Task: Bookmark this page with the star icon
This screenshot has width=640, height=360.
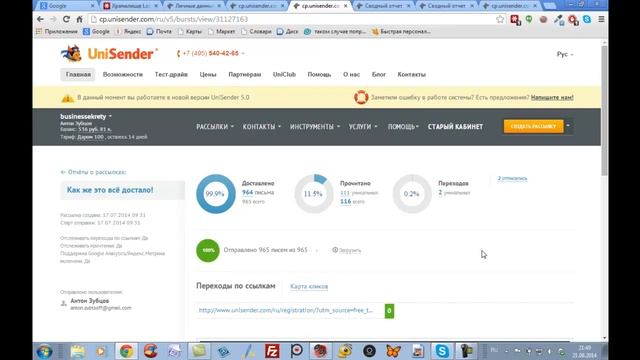Action: pyautogui.click(x=500, y=19)
